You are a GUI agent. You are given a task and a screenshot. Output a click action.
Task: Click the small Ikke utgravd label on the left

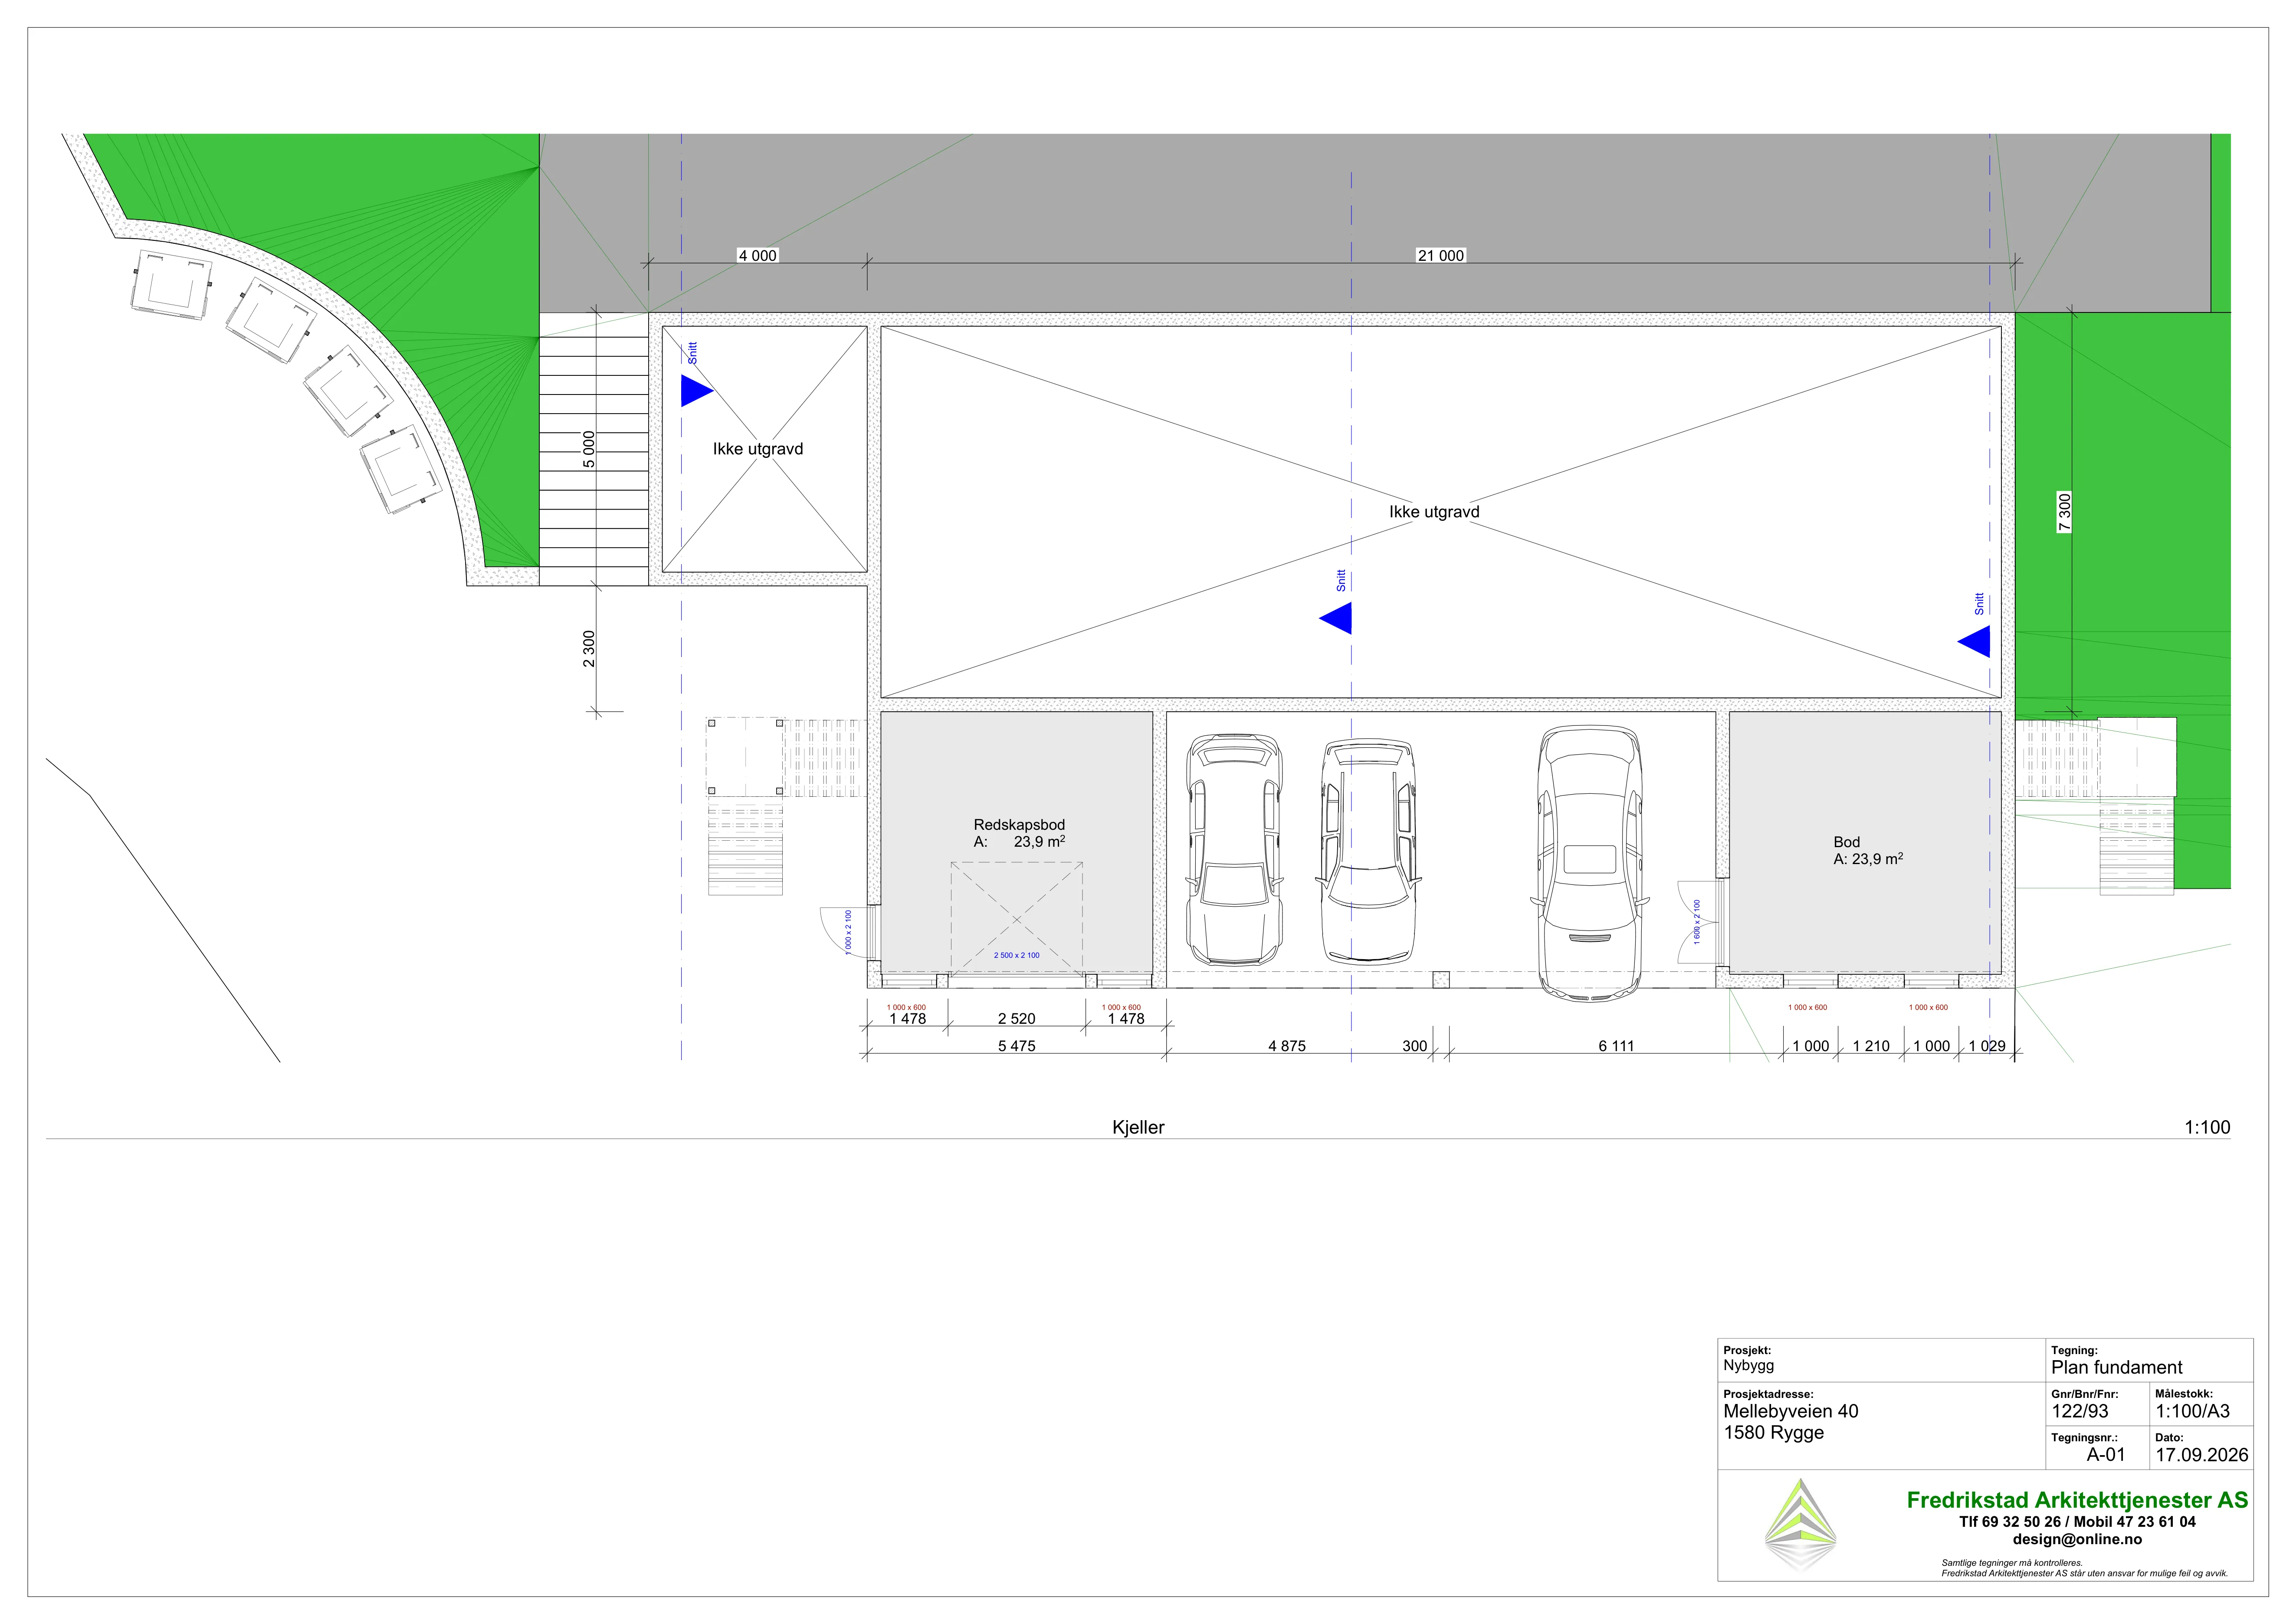(758, 449)
